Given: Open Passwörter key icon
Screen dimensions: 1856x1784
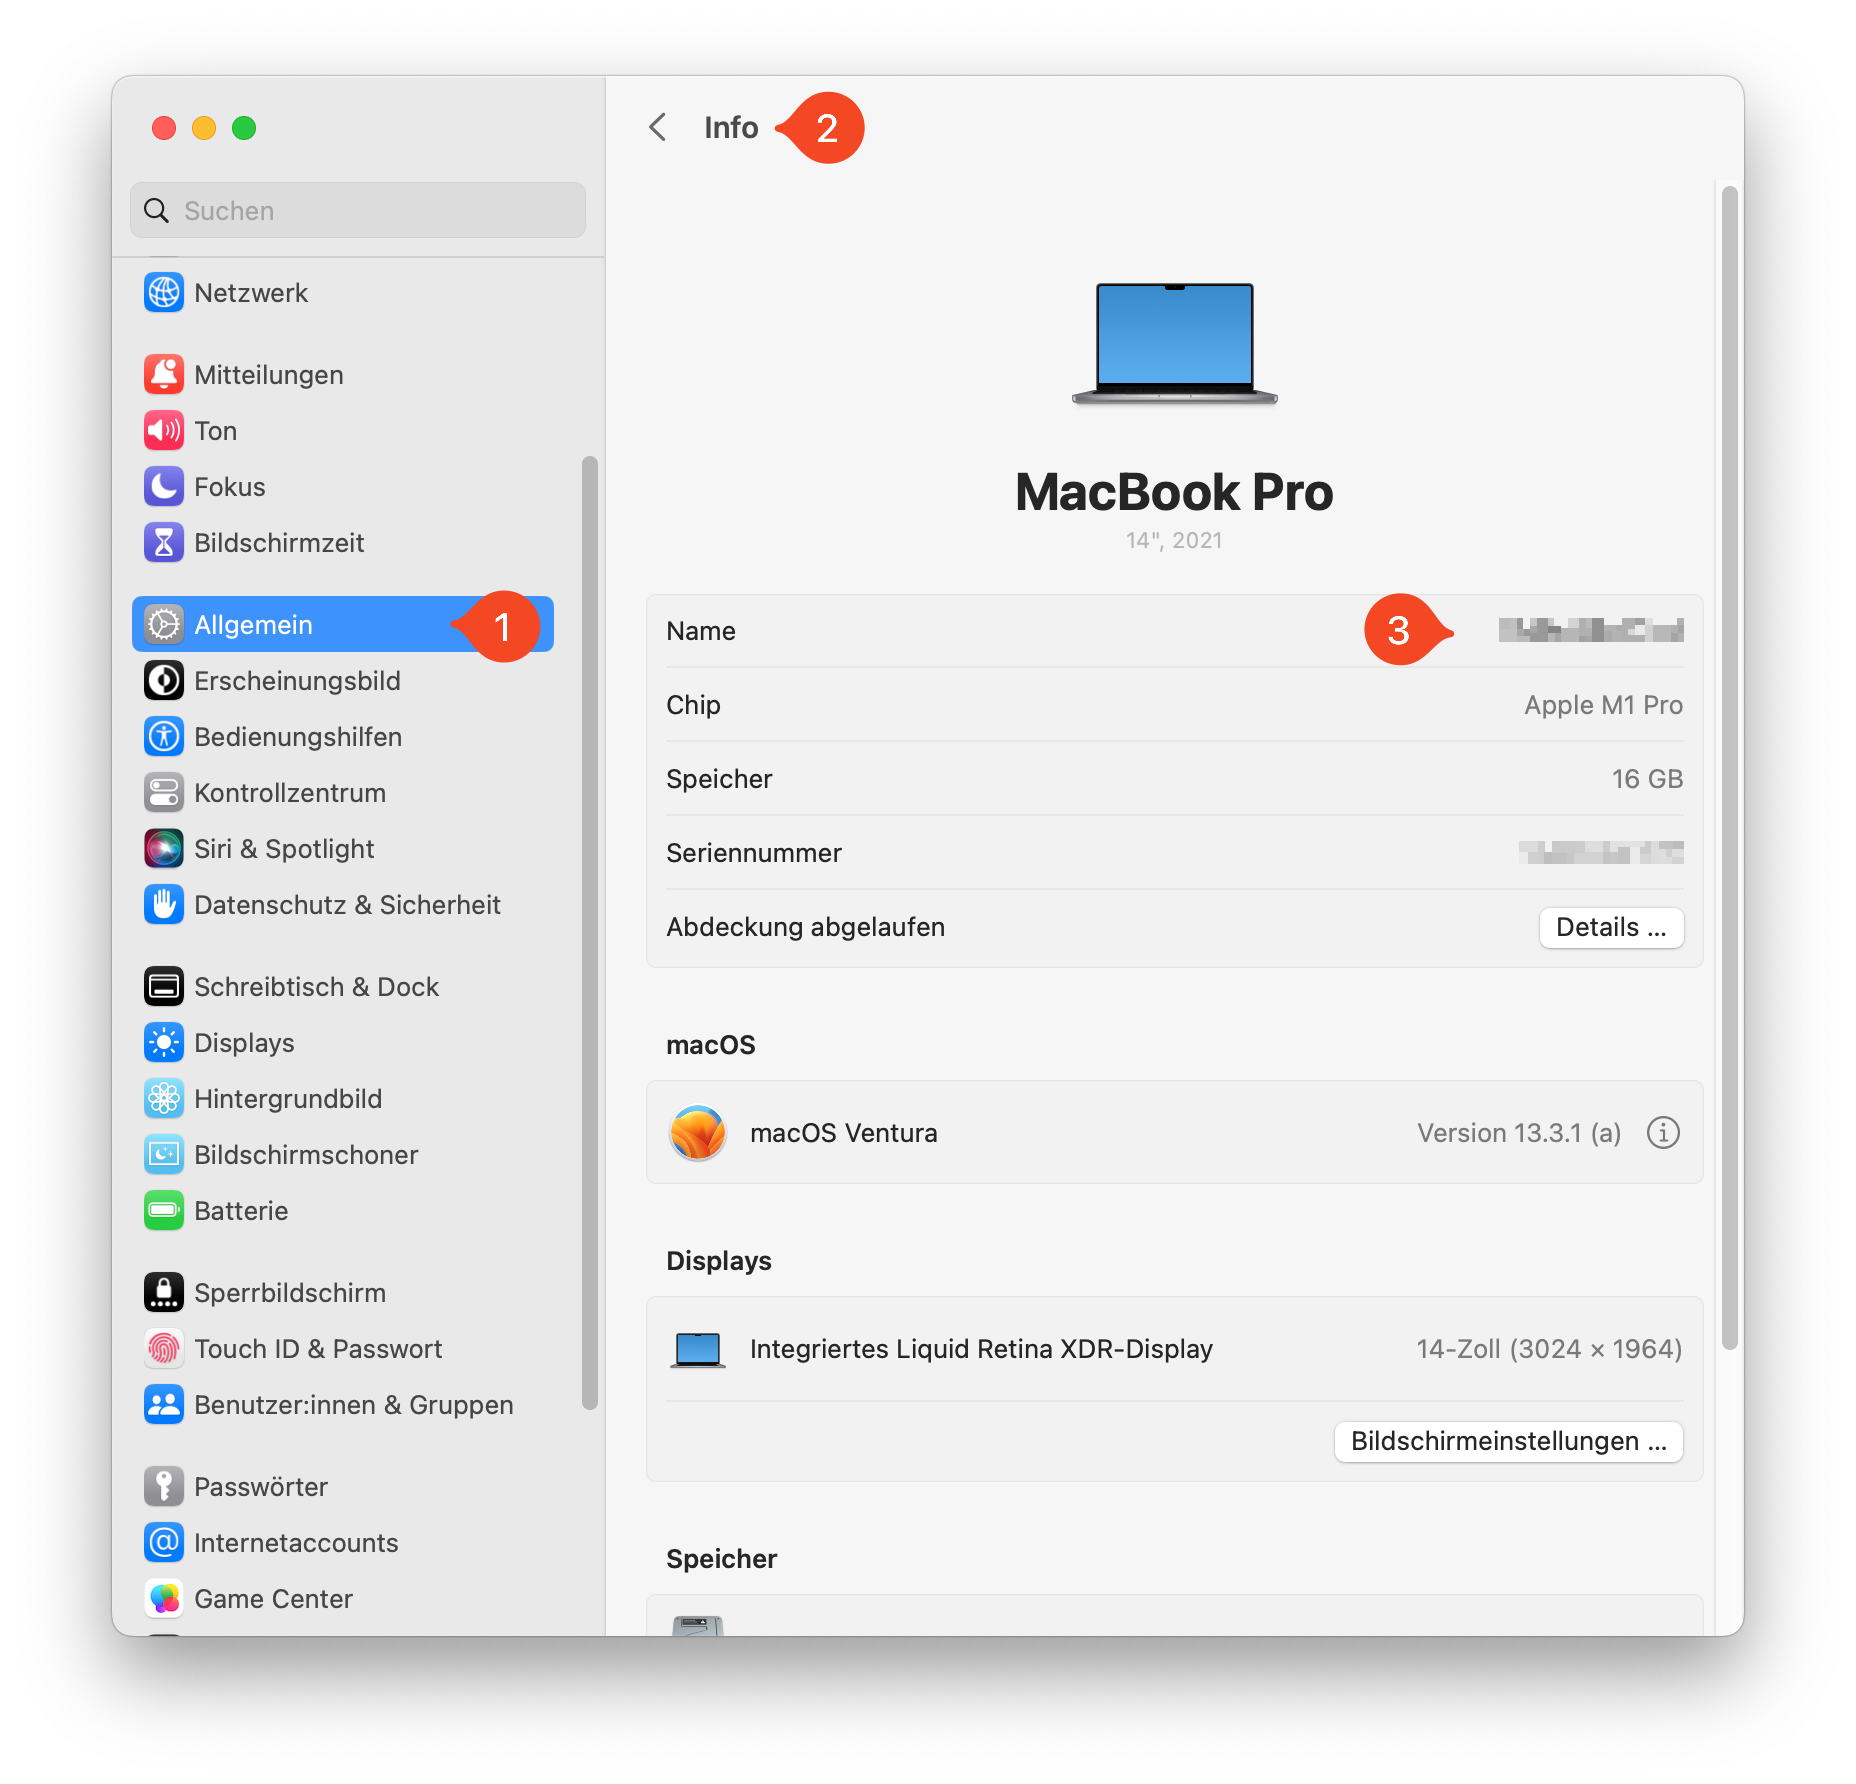Looking at the screenshot, I should 164,1487.
